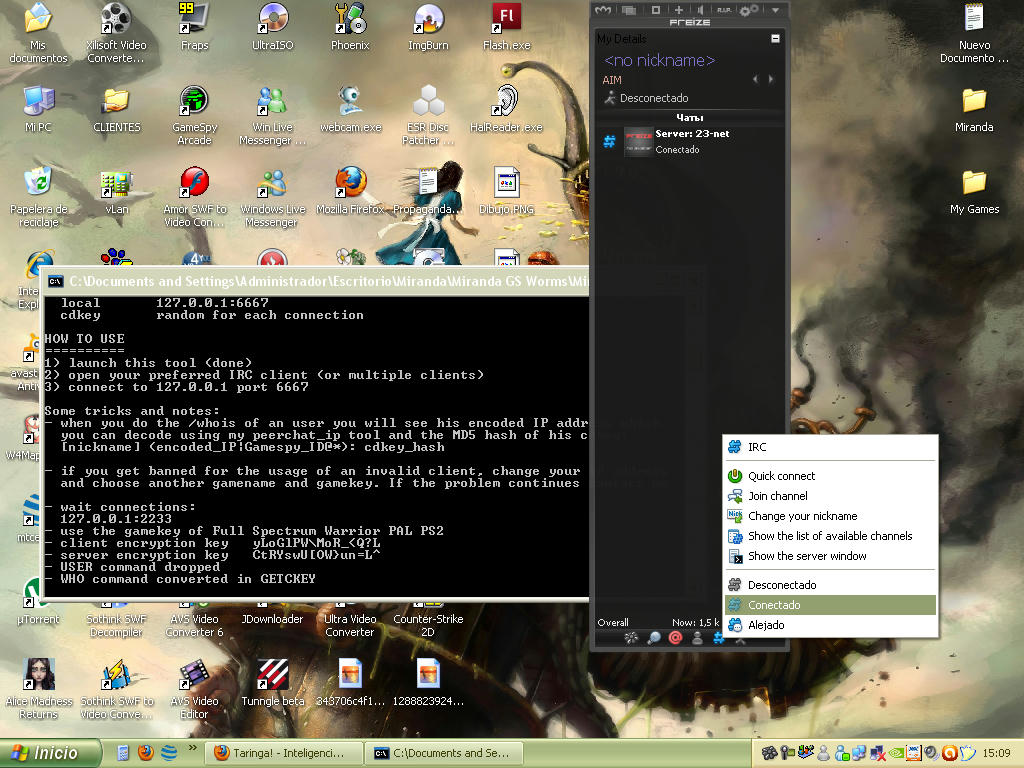Open Flash.exe desktop shortcut

[x=507, y=27]
